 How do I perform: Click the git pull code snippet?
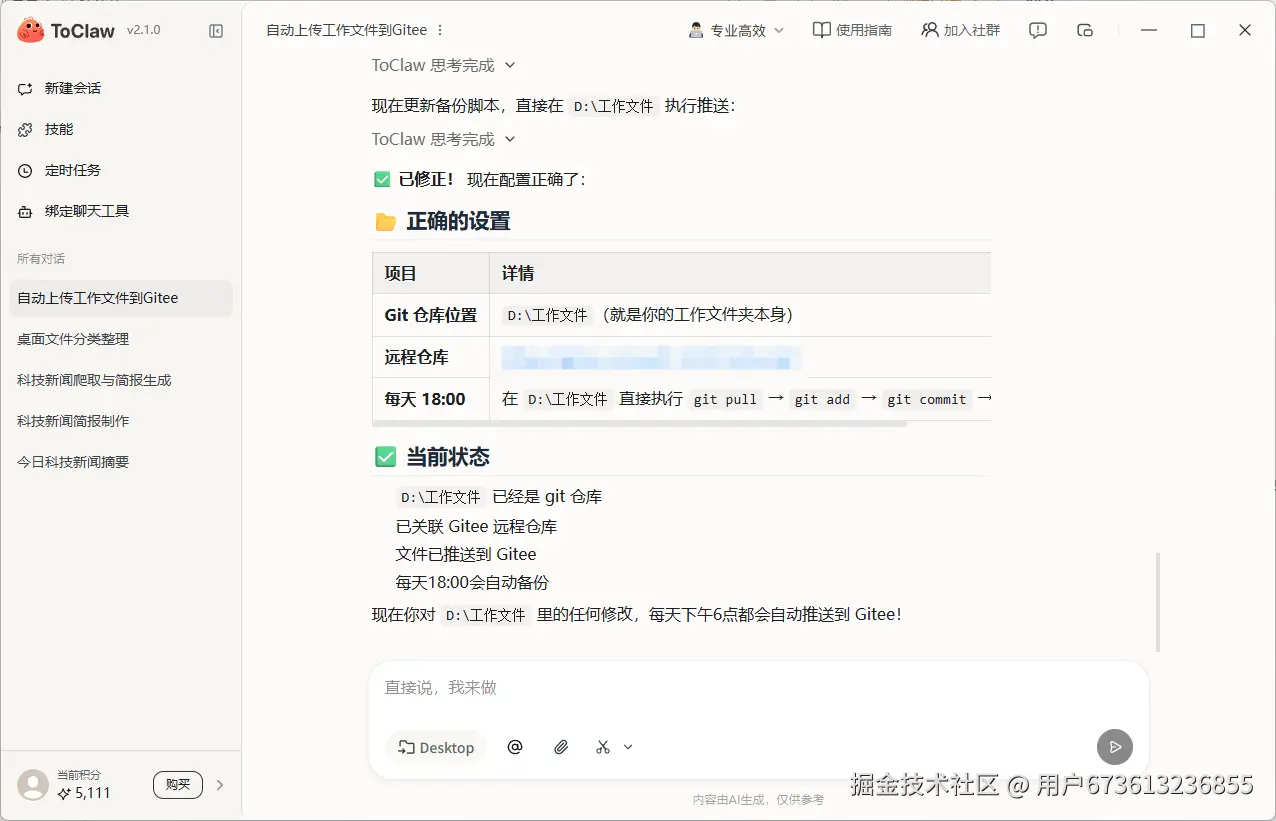(725, 399)
